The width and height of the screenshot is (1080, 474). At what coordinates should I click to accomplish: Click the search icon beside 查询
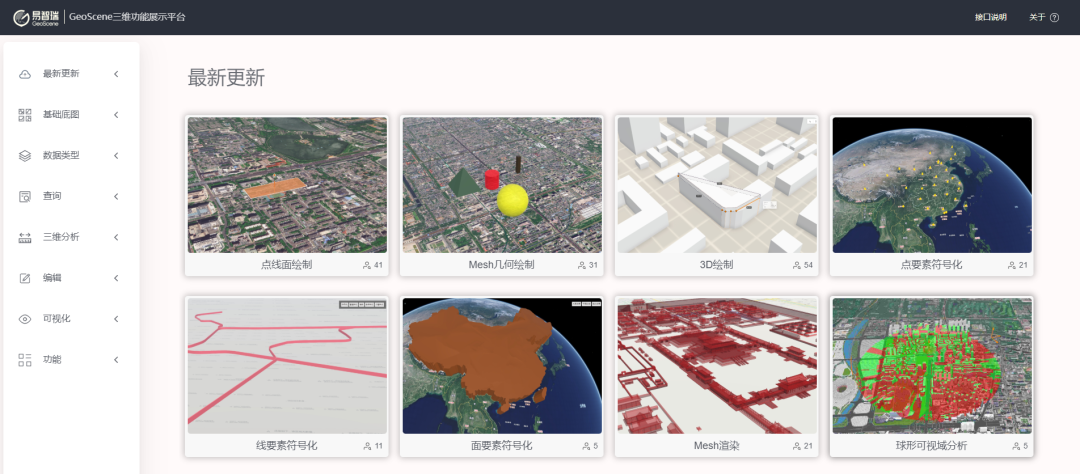pos(25,196)
